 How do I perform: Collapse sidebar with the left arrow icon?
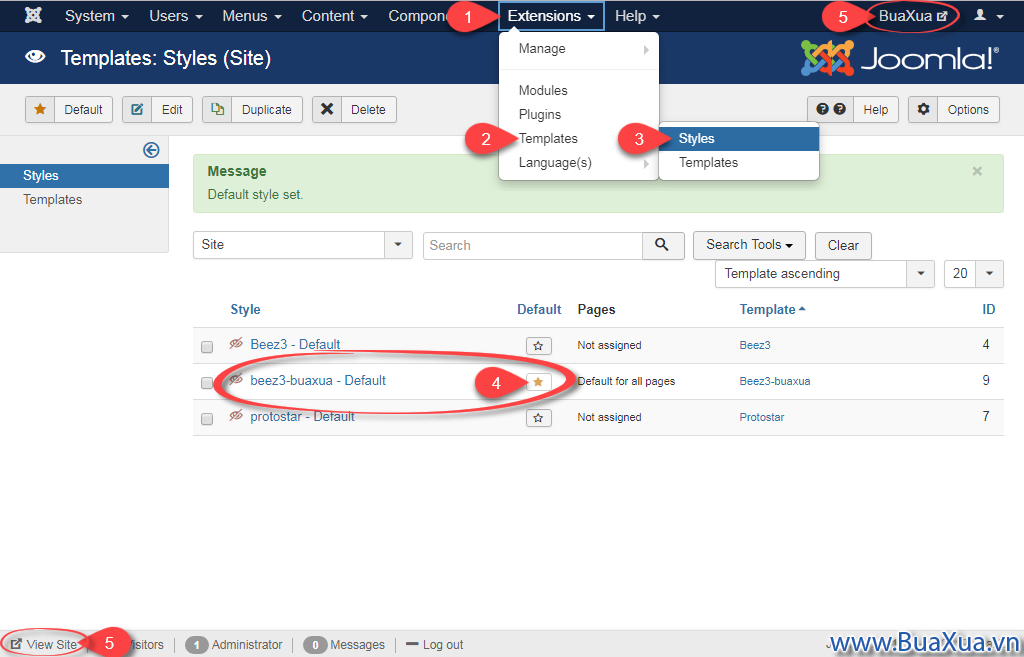point(151,150)
